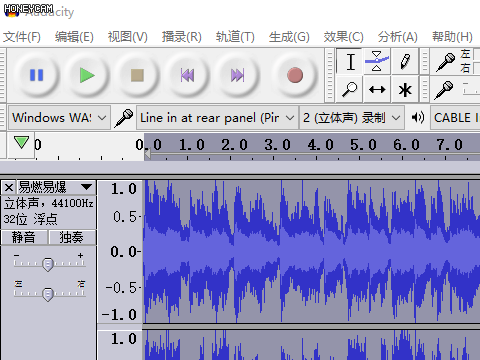Open the 分析(A) menu

[x=398, y=37]
